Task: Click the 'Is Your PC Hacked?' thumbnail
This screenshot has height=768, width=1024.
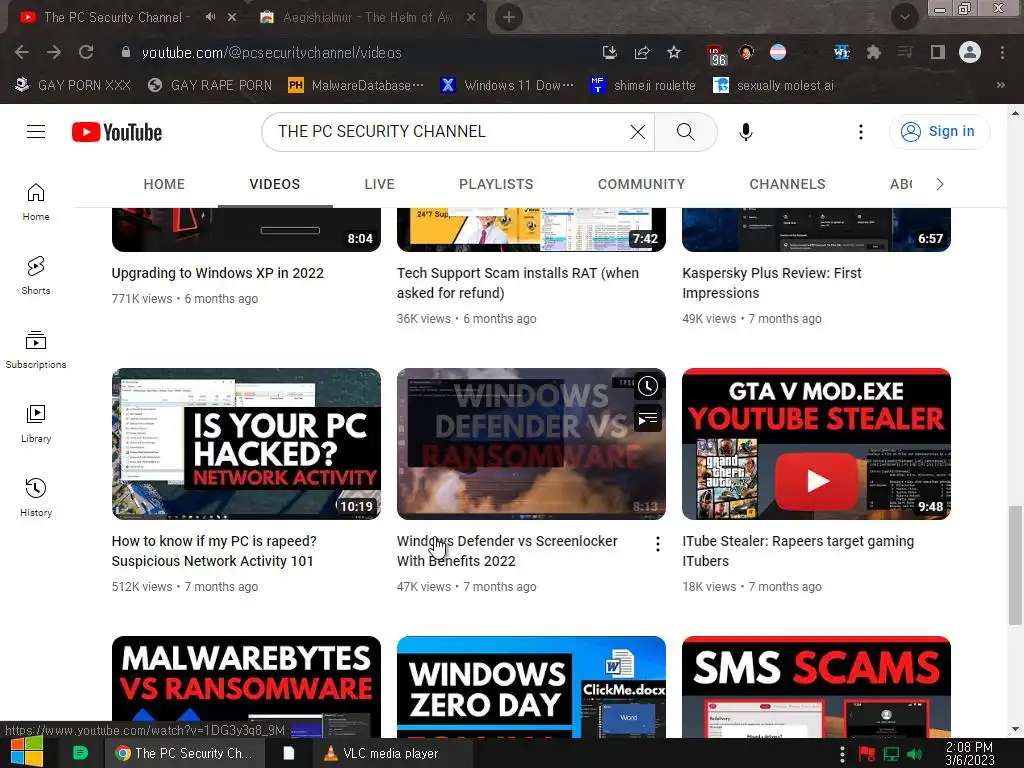Action: (246, 444)
